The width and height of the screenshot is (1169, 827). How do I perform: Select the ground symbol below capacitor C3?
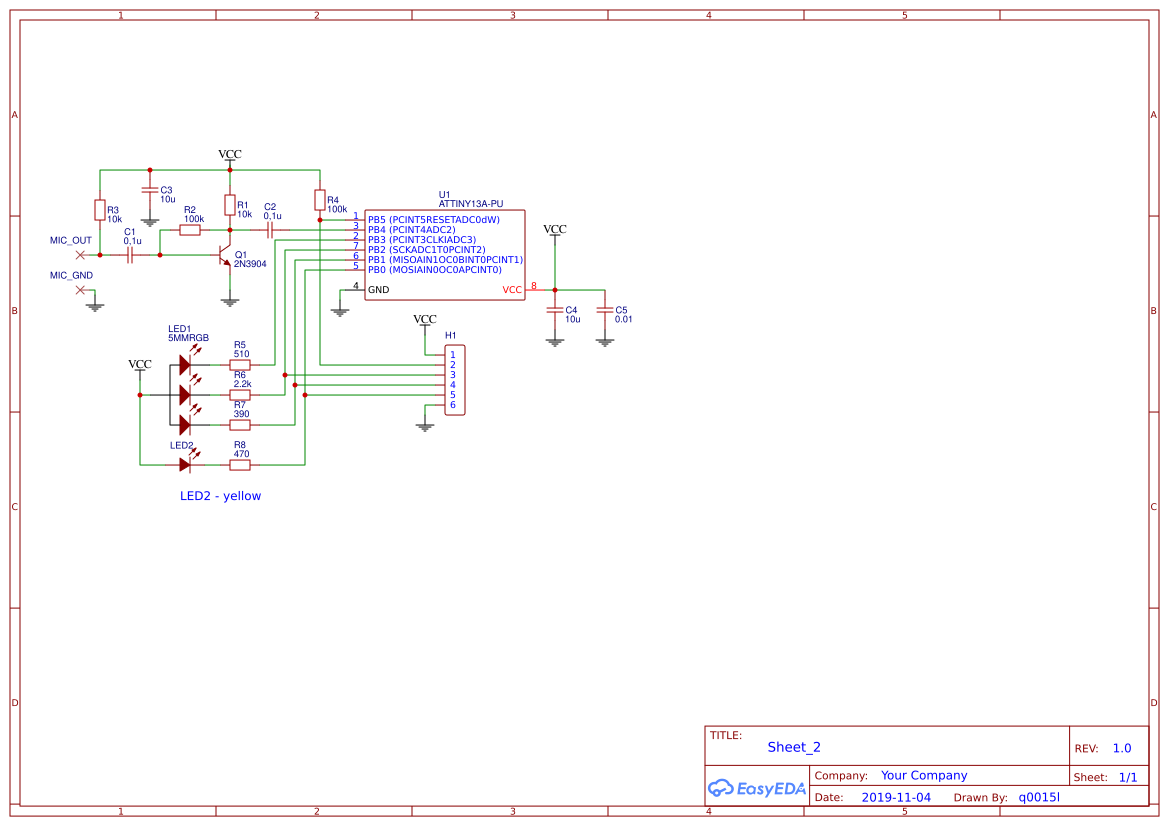click(x=150, y=221)
